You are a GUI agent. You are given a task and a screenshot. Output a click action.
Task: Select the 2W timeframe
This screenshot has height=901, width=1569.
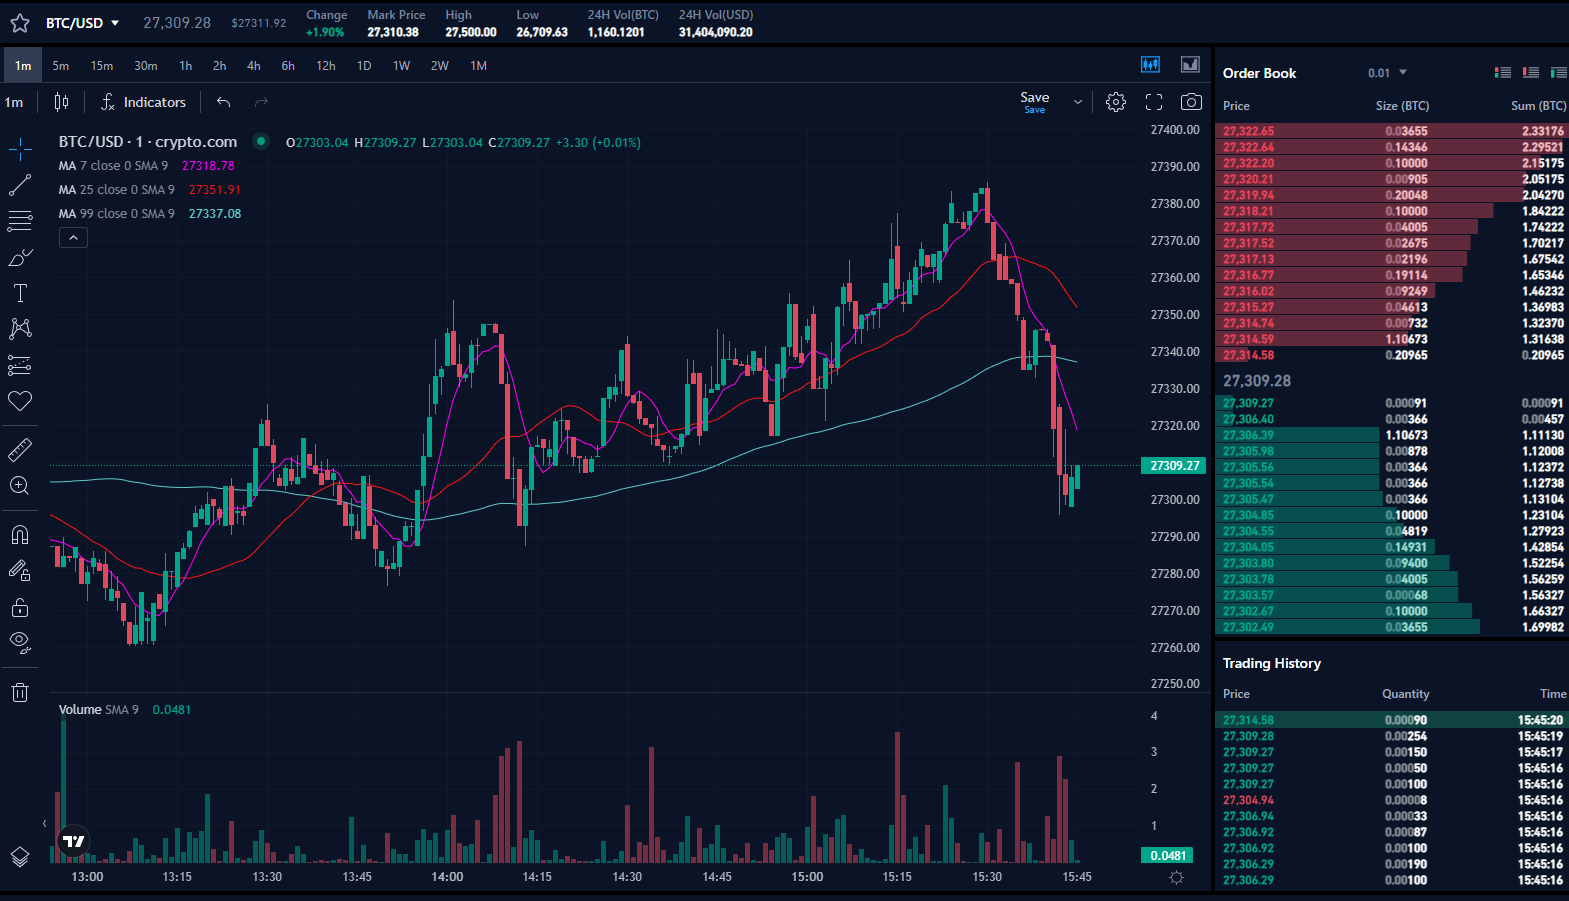pyautogui.click(x=440, y=66)
